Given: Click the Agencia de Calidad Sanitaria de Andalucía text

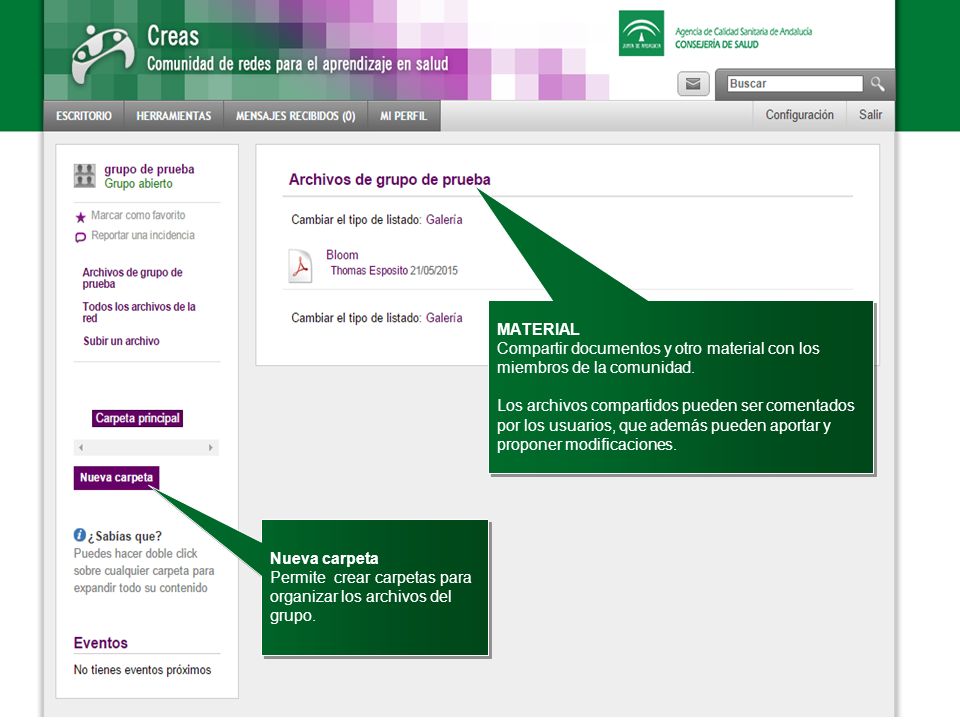Looking at the screenshot, I should point(743,31).
